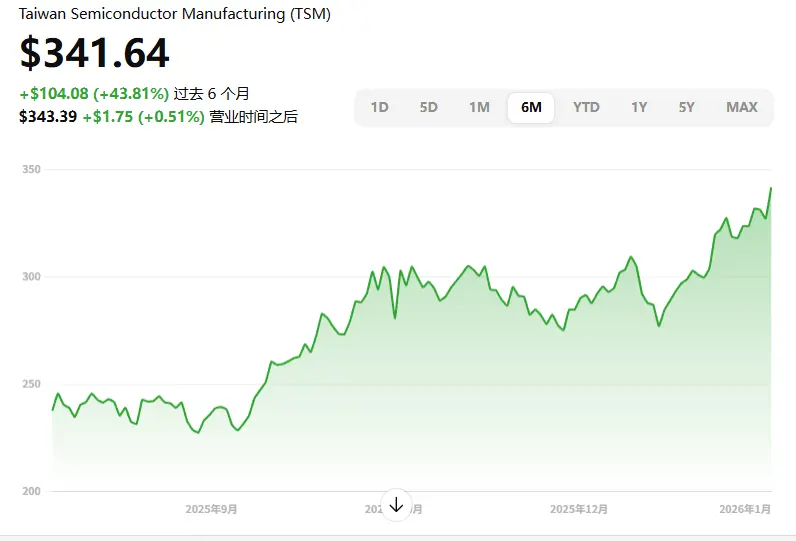Click the 2026年1月 x-axis label
The width and height of the screenshot is (796, 541).
click(745, 509)
